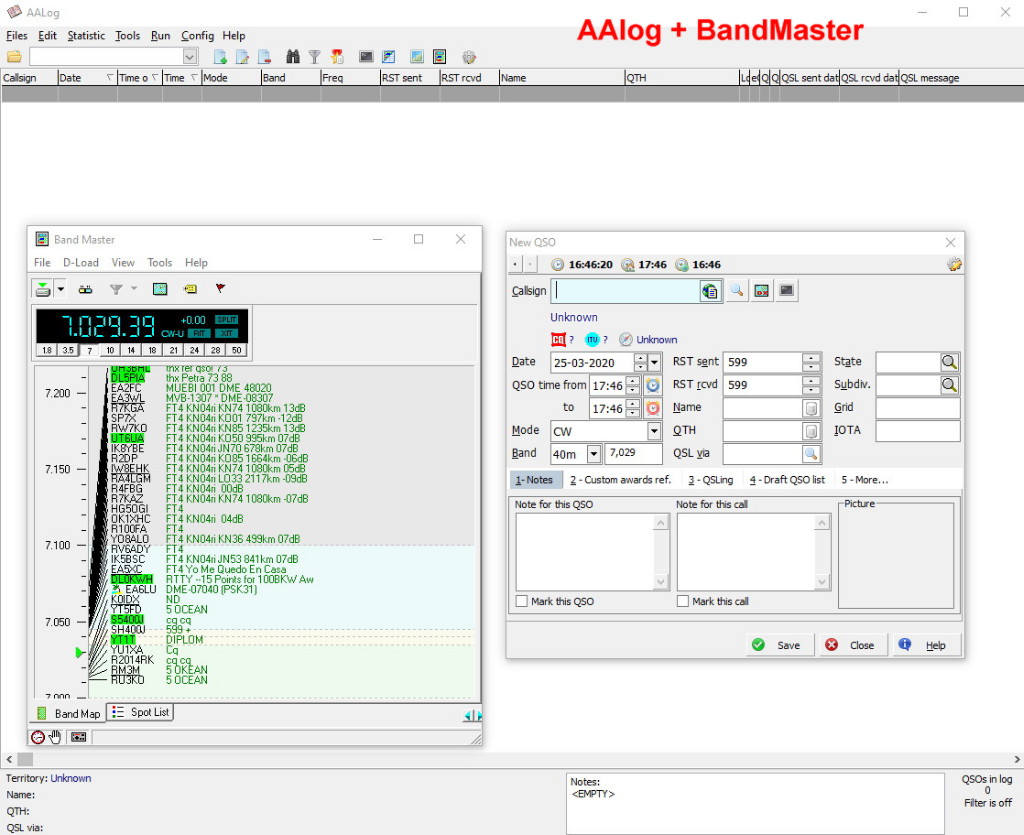
Task: Click the magnifier icon next to the Callsign field
Action: coord(736,291)
